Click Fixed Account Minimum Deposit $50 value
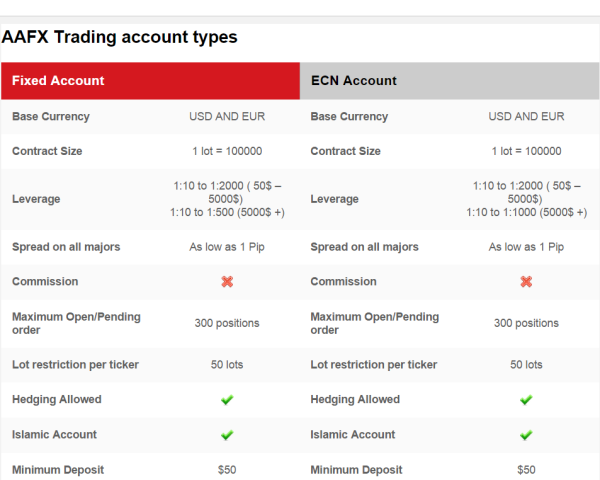600x480 pixels. [227, 470]
